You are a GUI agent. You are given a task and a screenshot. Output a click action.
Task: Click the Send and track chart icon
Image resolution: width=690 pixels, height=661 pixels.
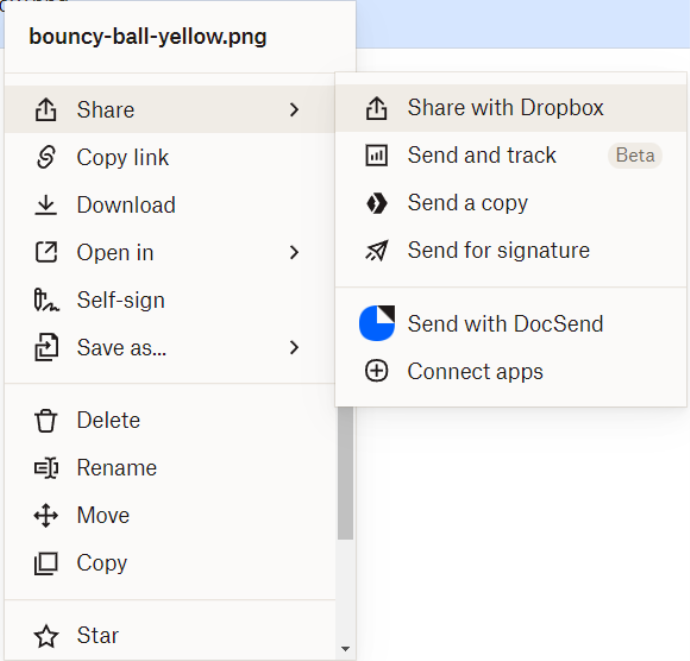376,155
